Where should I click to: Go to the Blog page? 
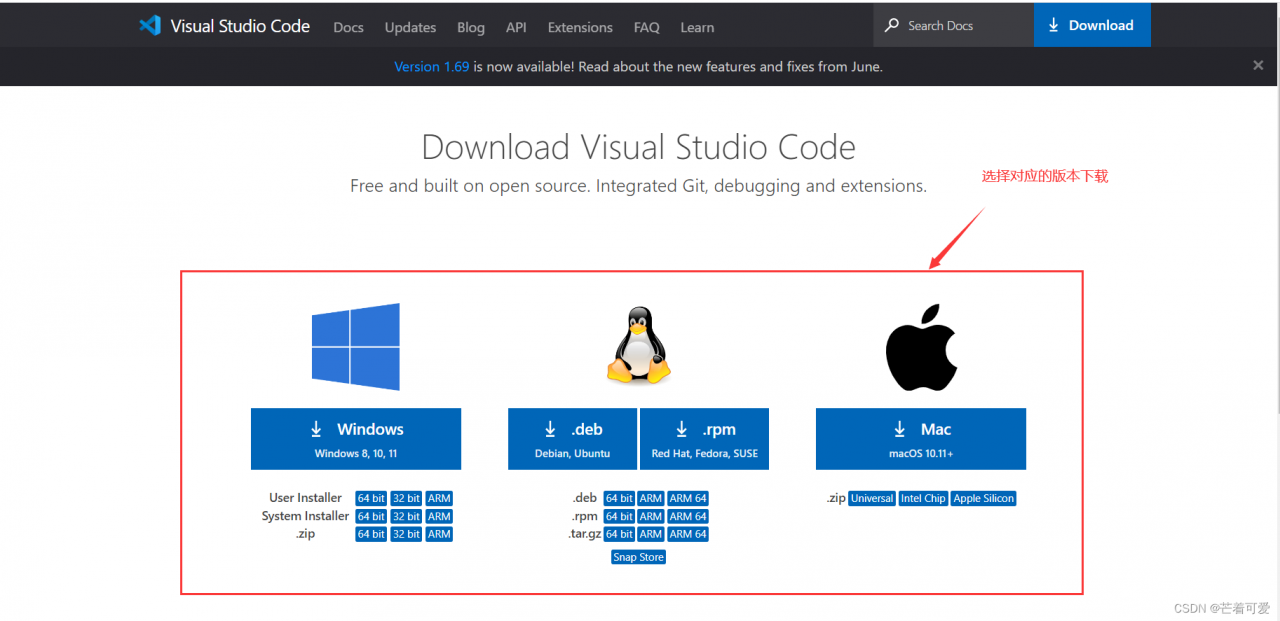click(470, 27)
